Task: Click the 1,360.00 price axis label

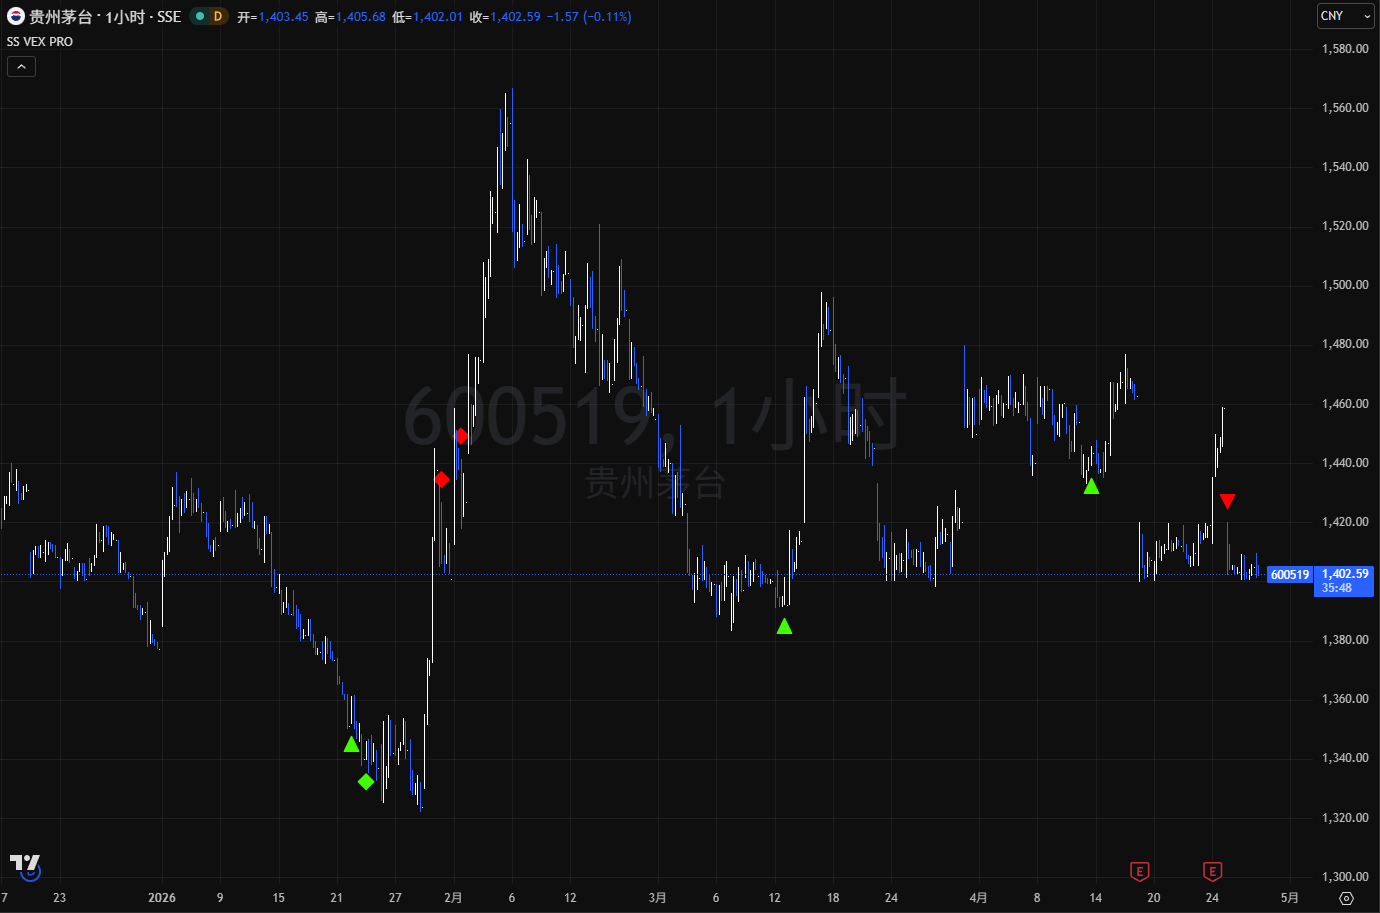Action: 1345,699
